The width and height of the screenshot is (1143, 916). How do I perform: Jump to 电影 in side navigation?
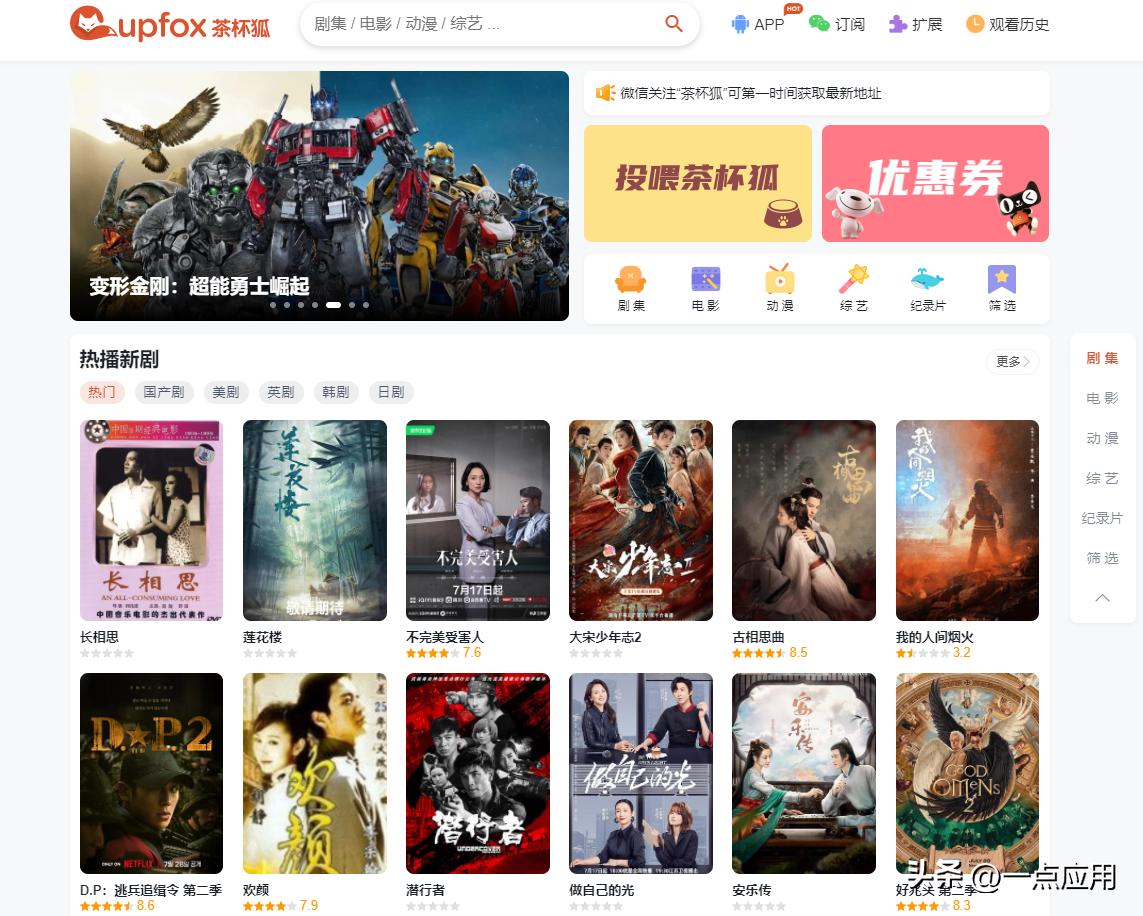[1102, 398]
